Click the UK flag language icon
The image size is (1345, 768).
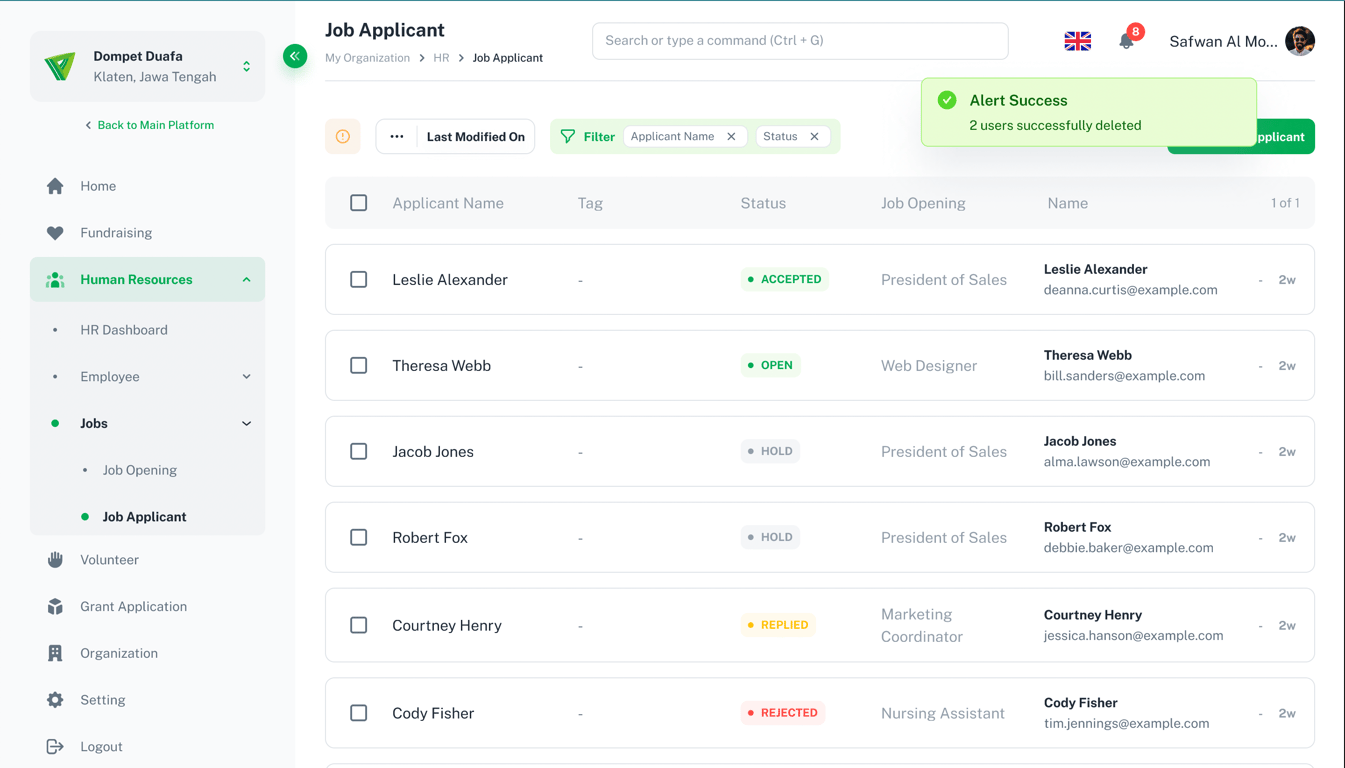click(1077, 41)
